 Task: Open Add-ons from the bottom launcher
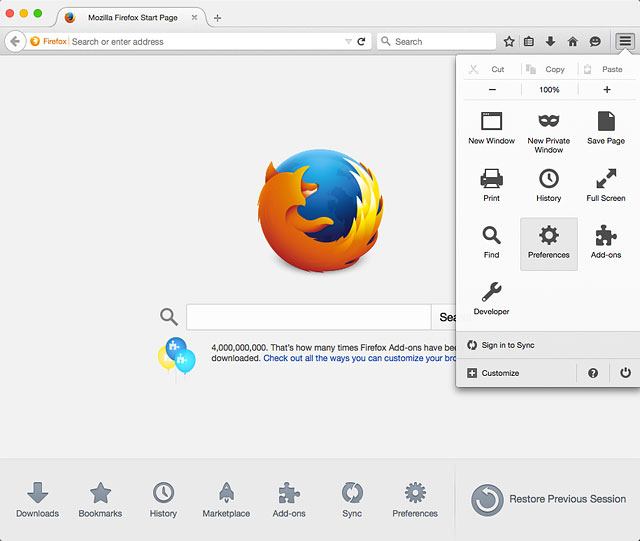coord(289,500)
